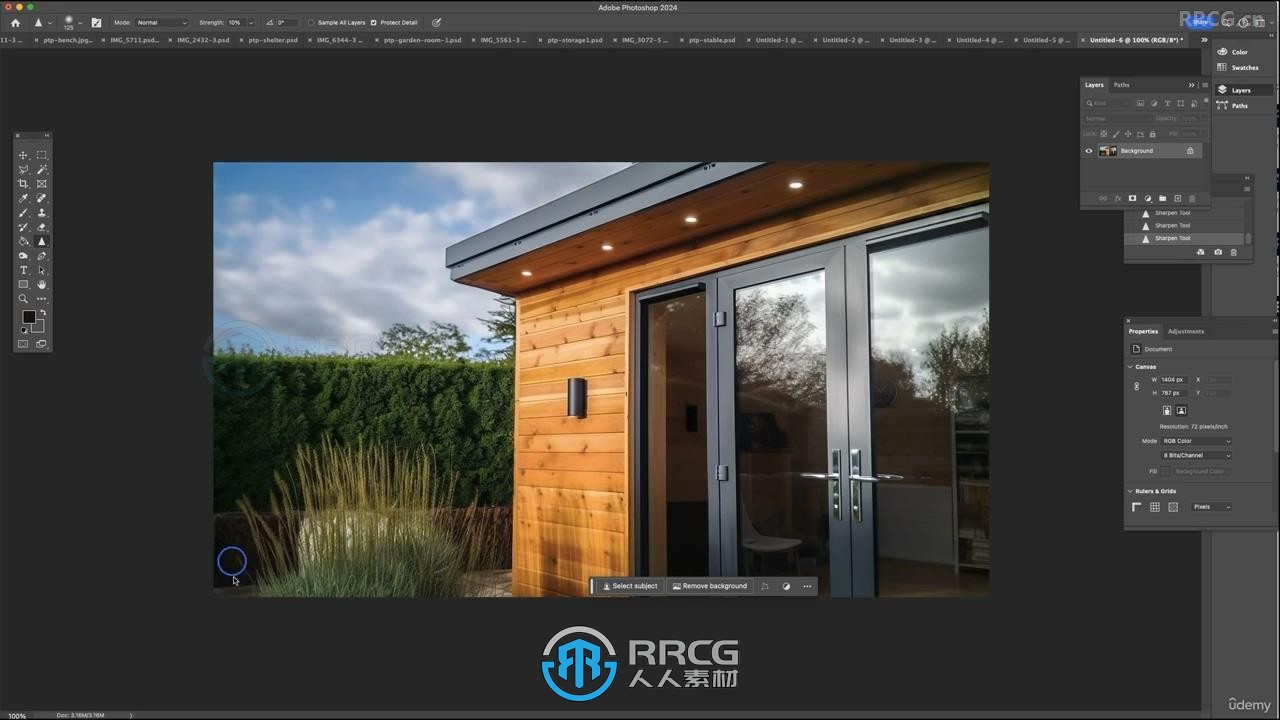Open the brush preset picker dropdown
The image size is (1280, 720).
point(80,22)
